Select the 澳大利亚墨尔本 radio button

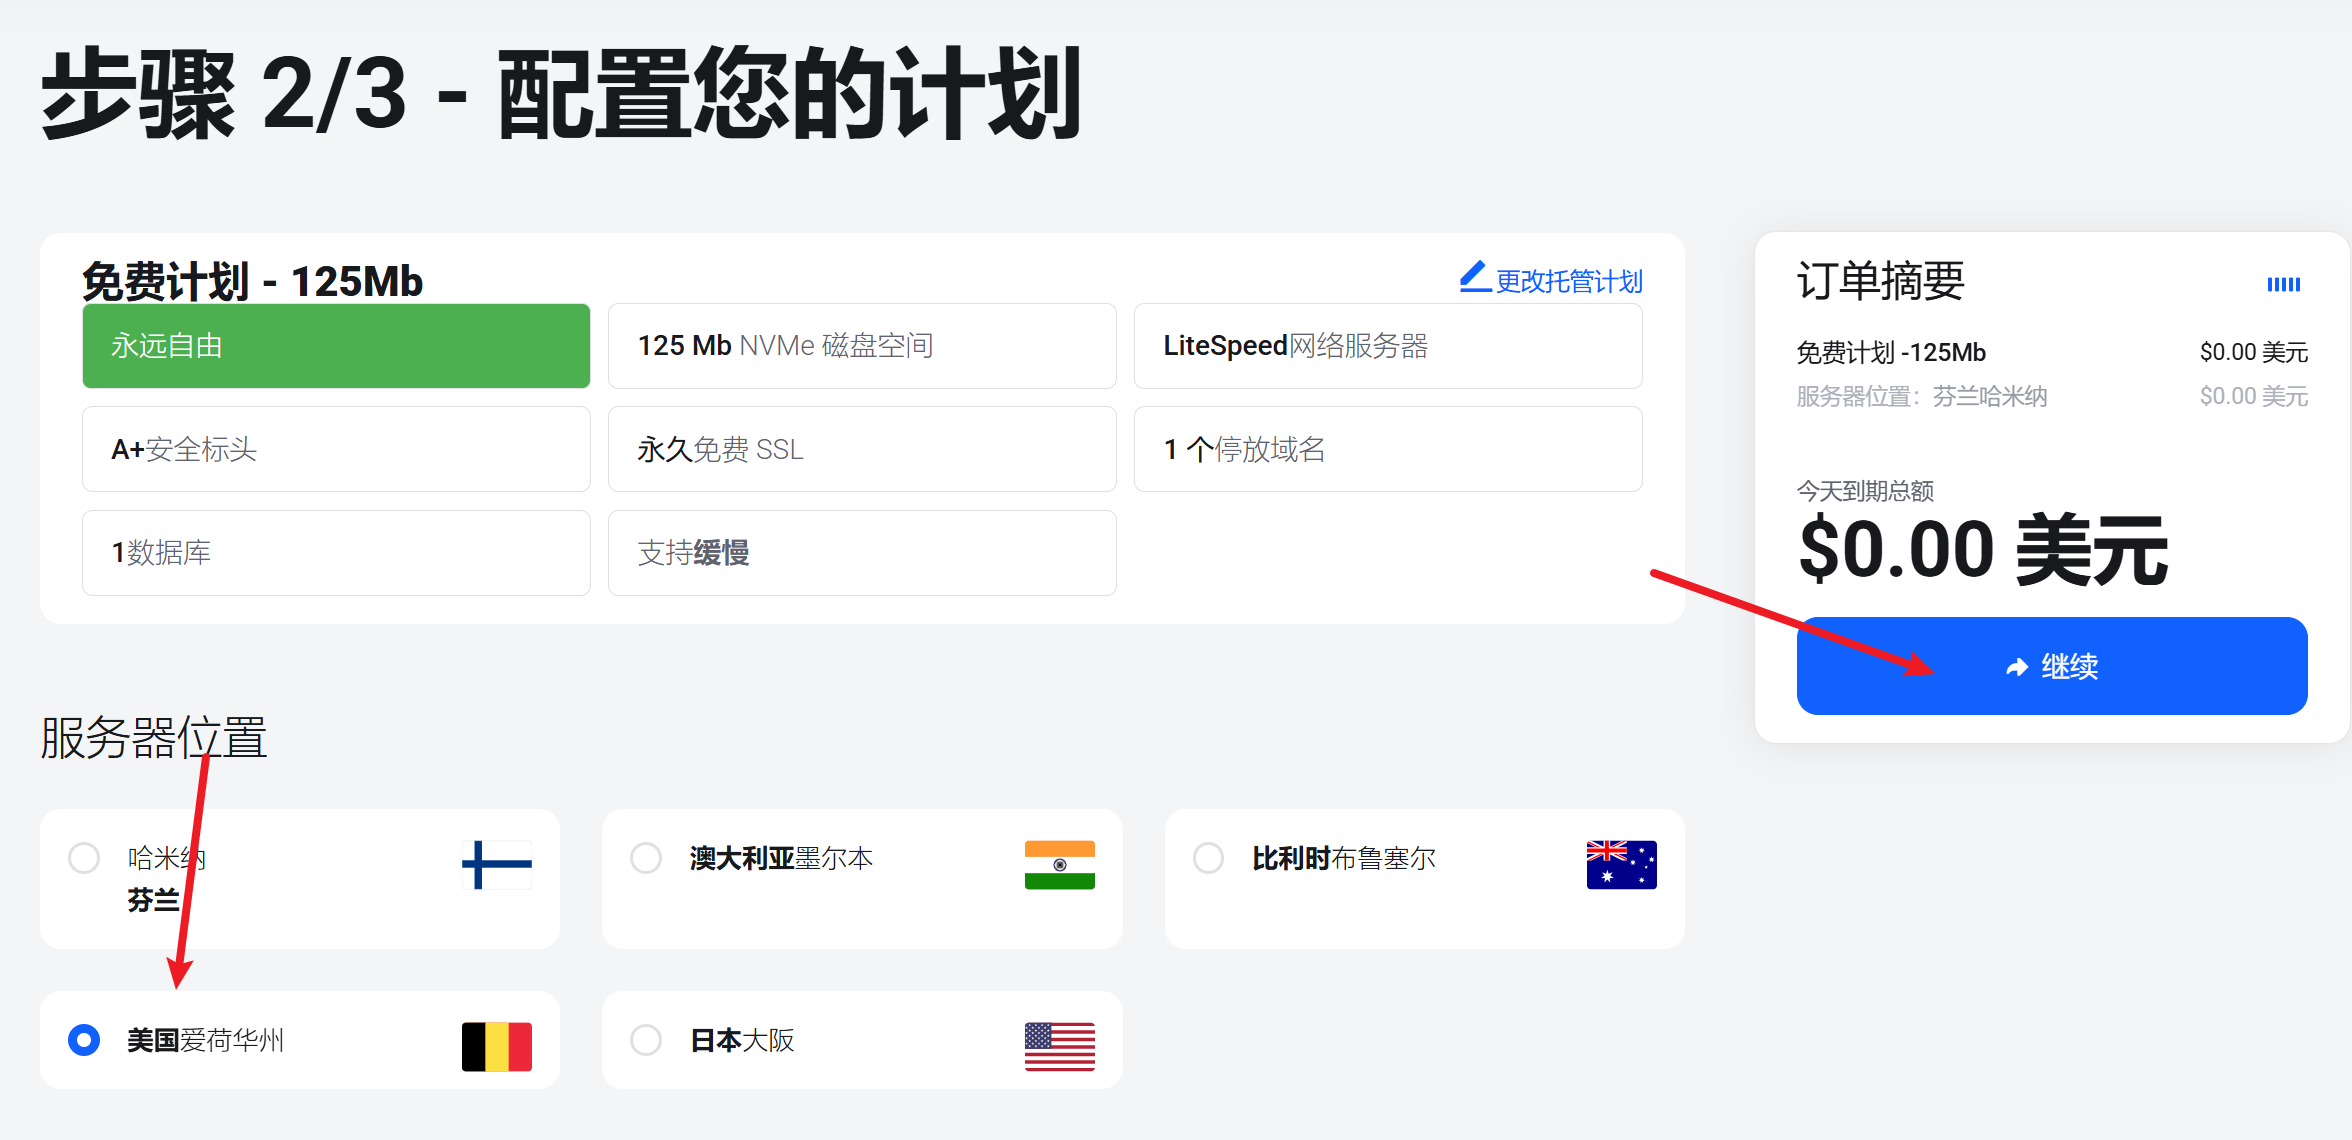646,858
